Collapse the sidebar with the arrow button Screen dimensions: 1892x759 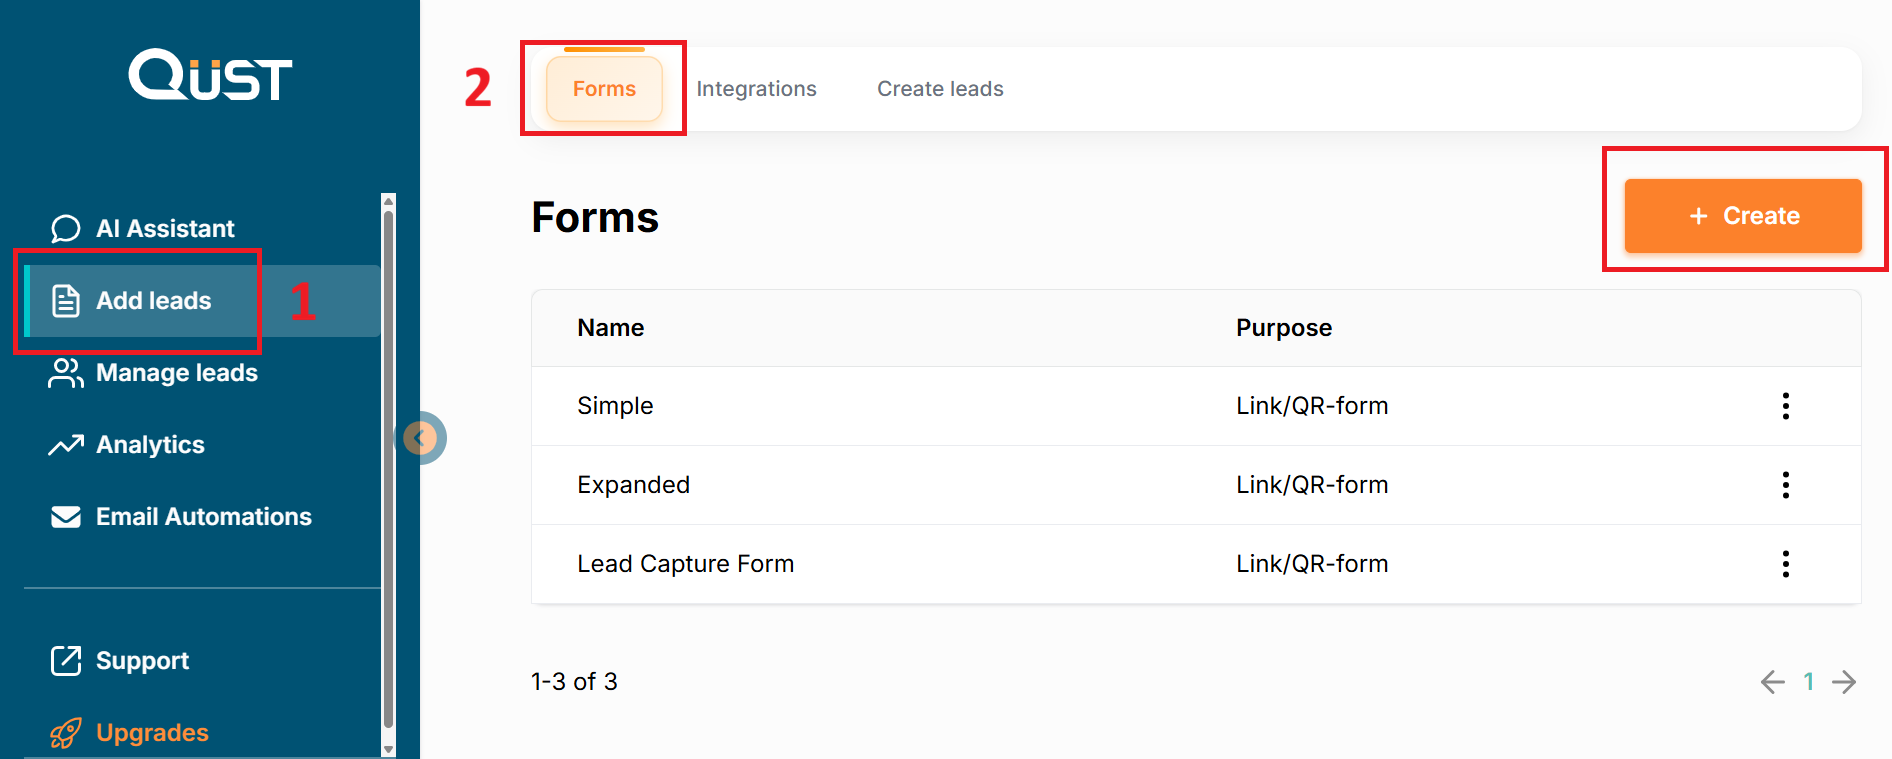coord(421,438)
